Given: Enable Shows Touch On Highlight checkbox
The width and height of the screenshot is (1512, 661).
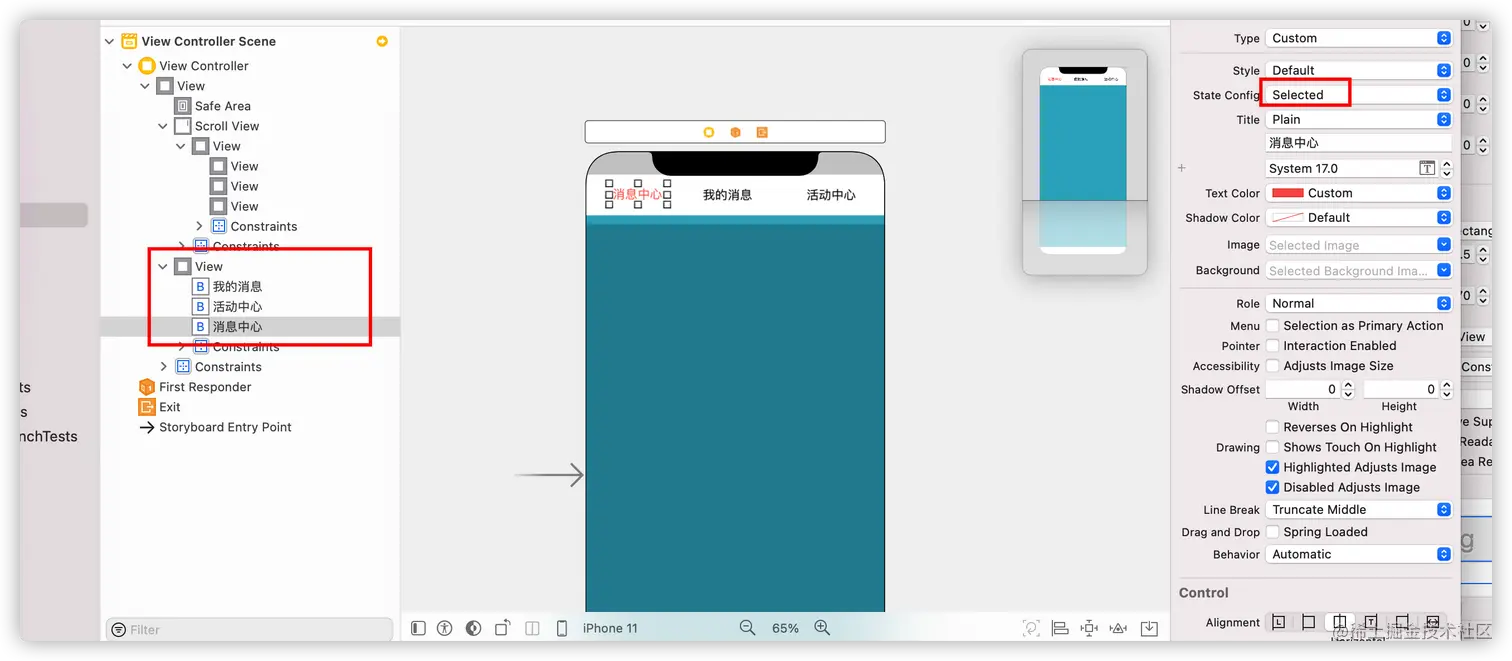Looking at the screenshot, I should (x=1273, y=447).
